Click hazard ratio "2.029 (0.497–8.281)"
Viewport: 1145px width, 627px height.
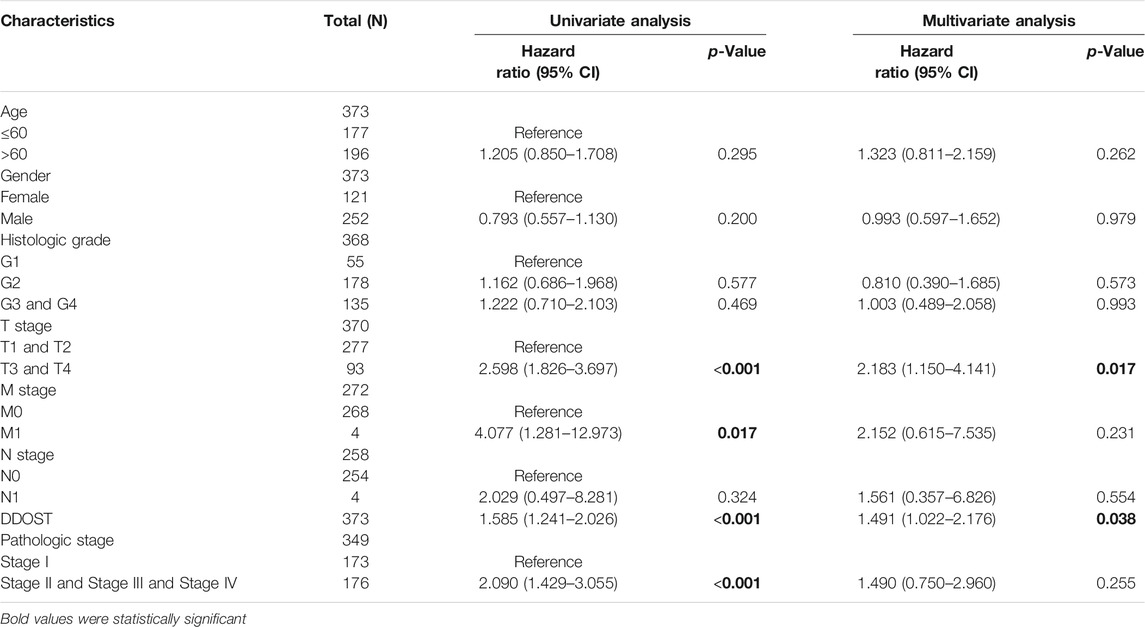548,498
